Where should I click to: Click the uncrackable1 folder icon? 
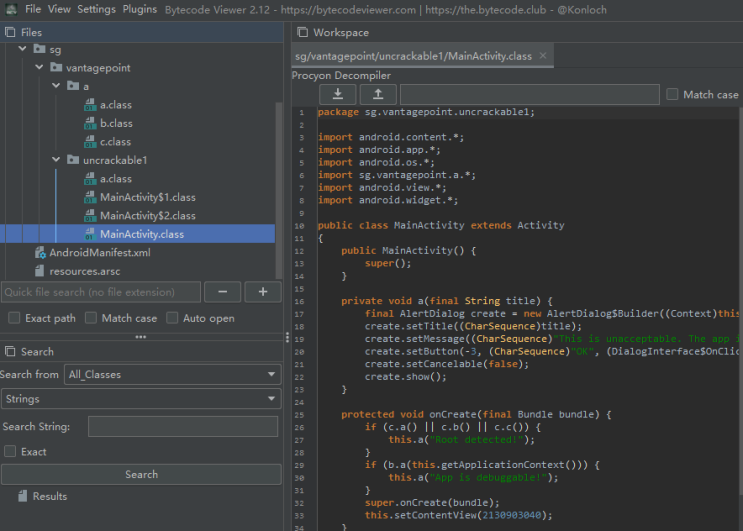(x=73, y=160)
